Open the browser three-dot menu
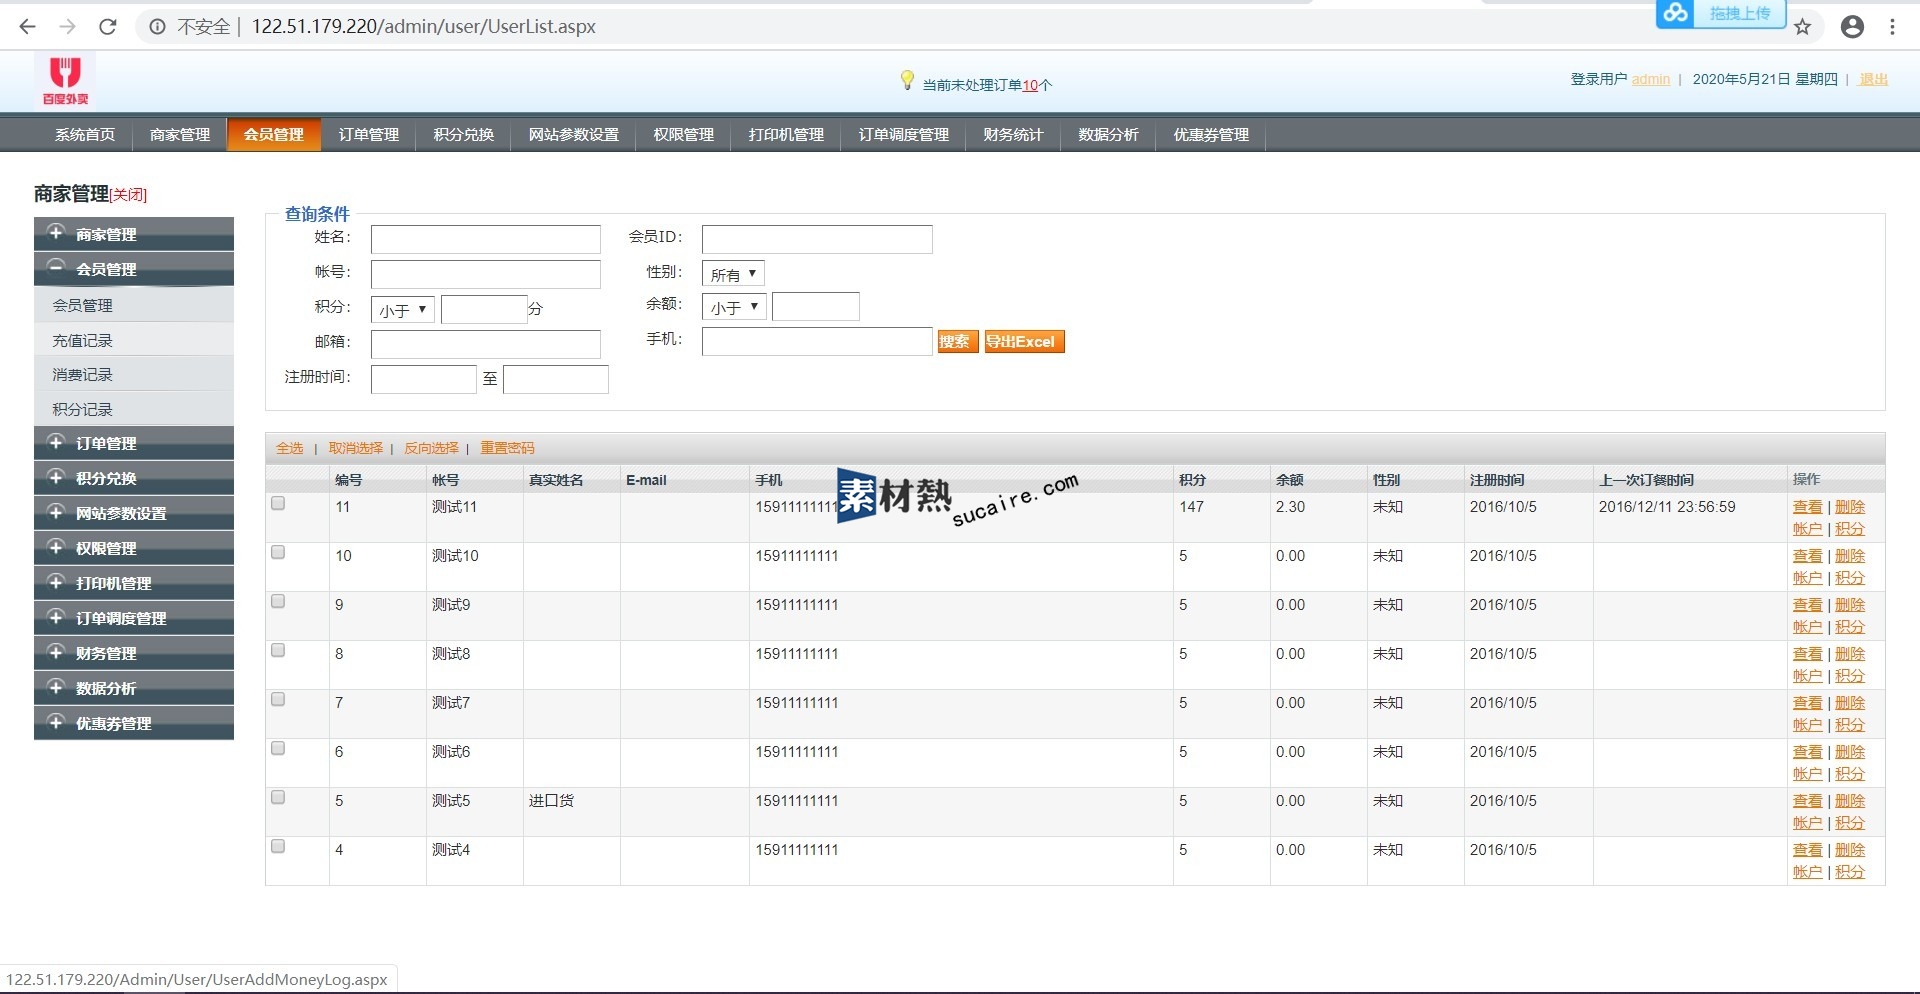The height and width of the screenshot is (994, 1920). (x=1892, y=27)
